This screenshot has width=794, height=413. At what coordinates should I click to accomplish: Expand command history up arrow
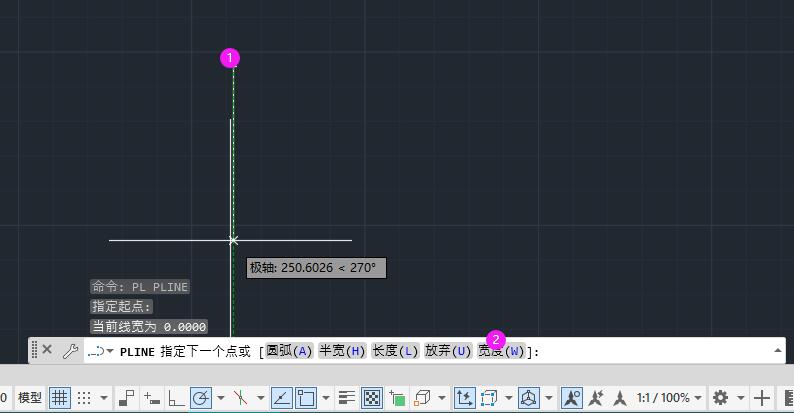tap(778, 350)
